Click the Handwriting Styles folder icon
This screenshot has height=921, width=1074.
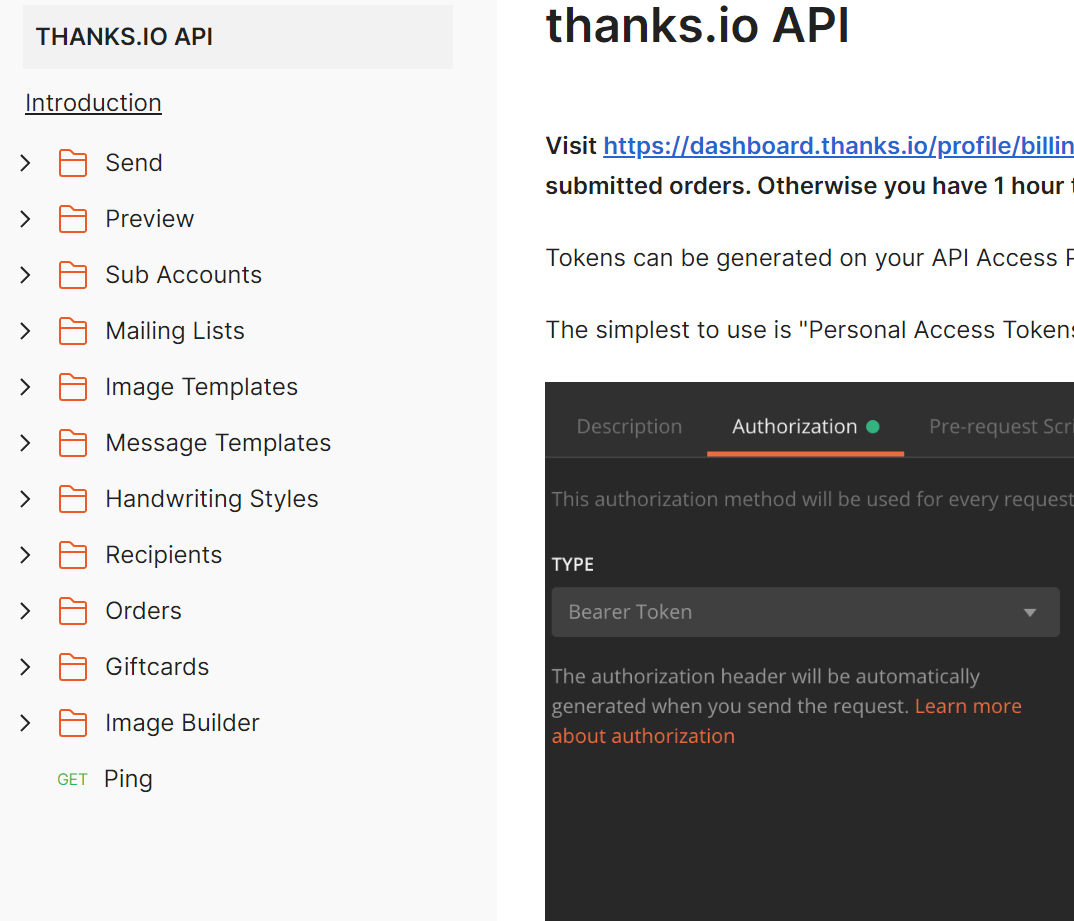pyautogui.click(x=73, y=499)
